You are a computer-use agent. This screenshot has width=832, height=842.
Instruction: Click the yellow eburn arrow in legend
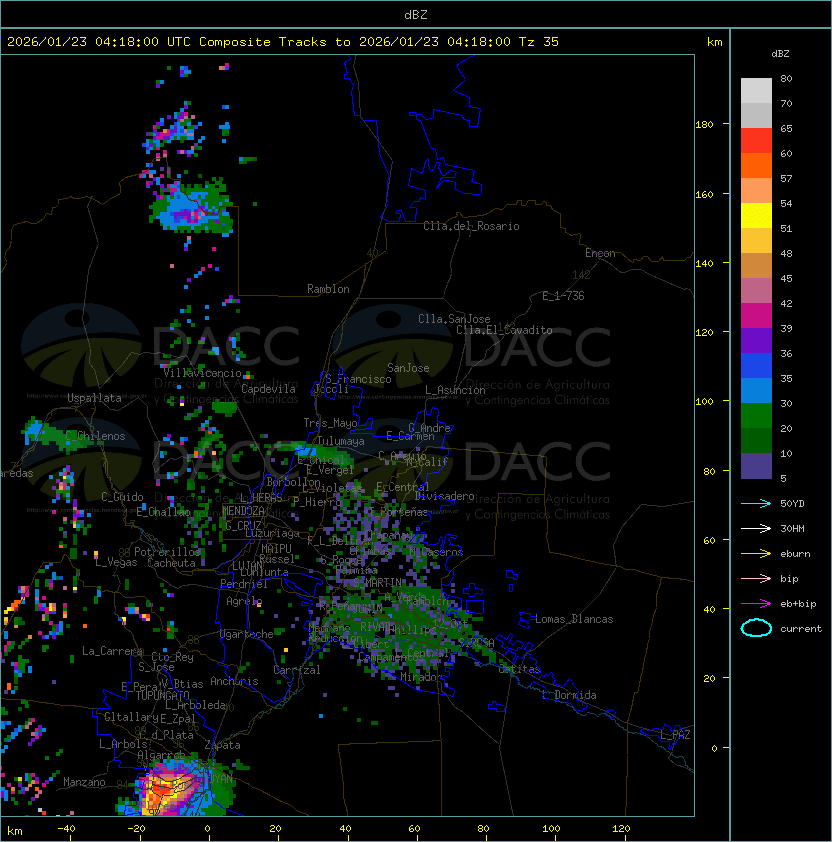[756, 554]
